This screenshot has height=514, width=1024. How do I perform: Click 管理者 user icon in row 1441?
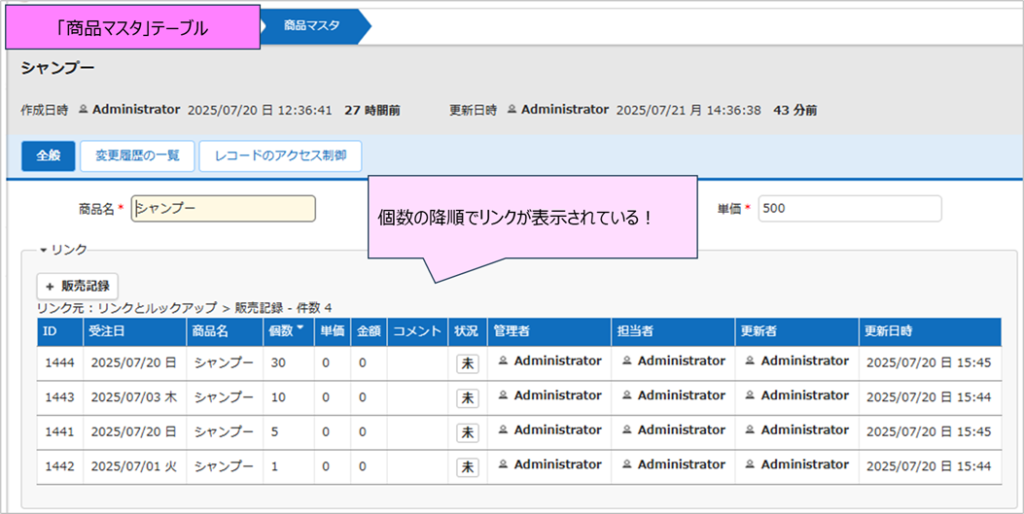click(x=503, y=430)
